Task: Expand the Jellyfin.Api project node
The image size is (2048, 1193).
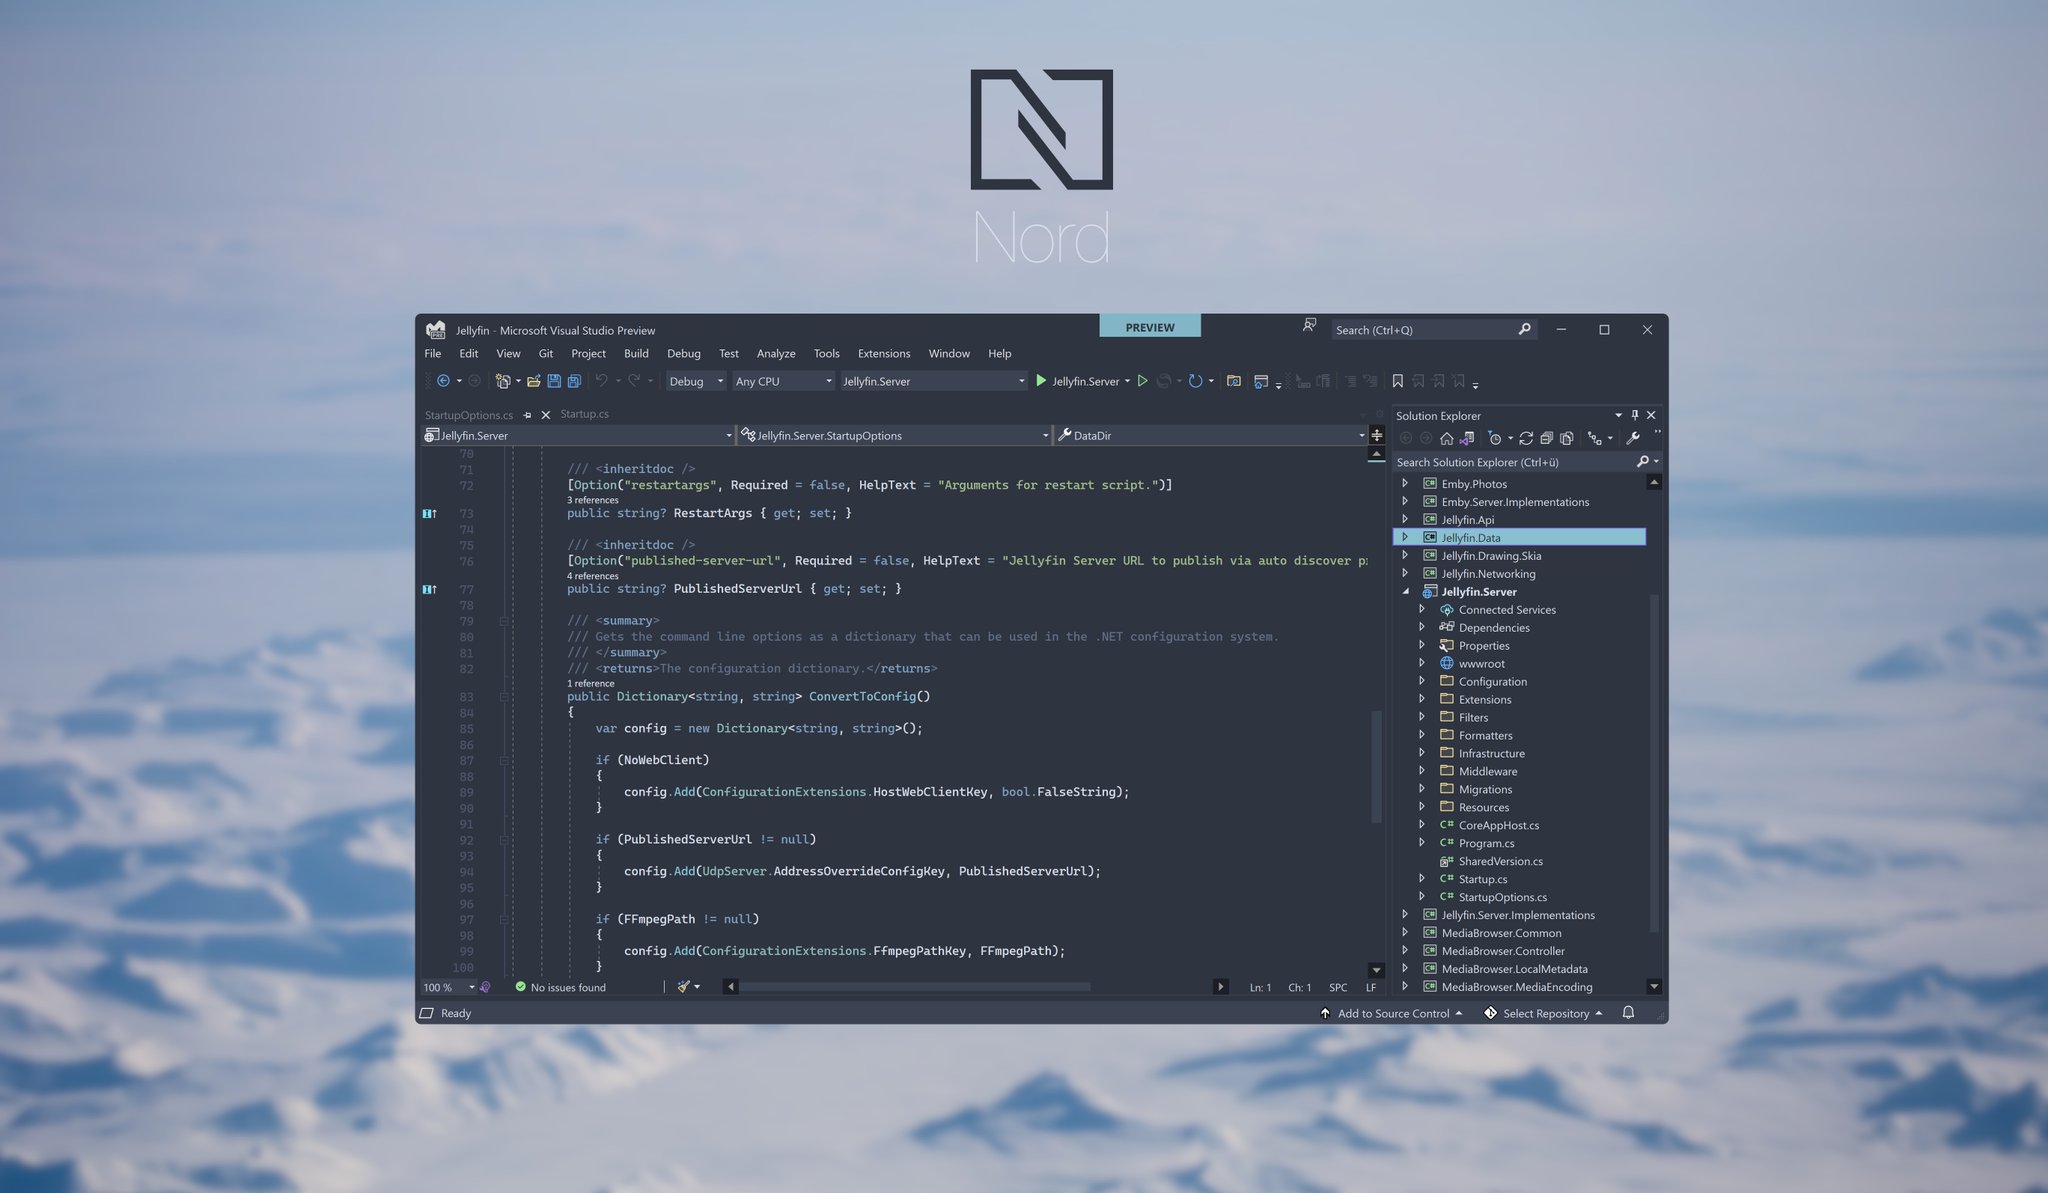Action: pos(1406,519)
